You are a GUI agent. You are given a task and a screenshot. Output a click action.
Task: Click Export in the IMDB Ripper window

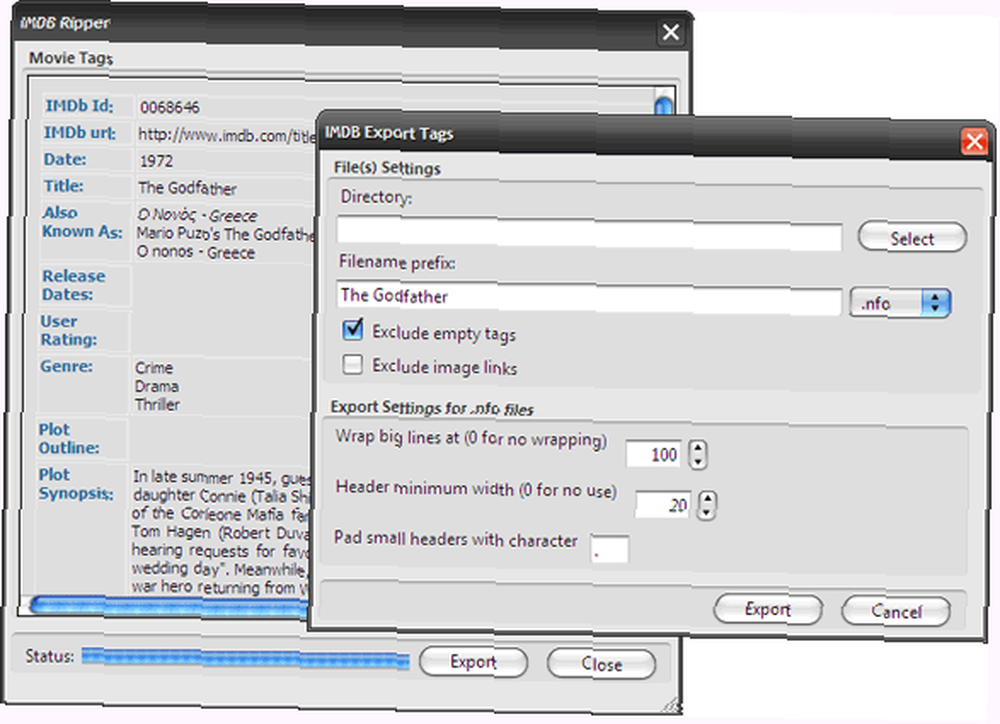(473, 662)
